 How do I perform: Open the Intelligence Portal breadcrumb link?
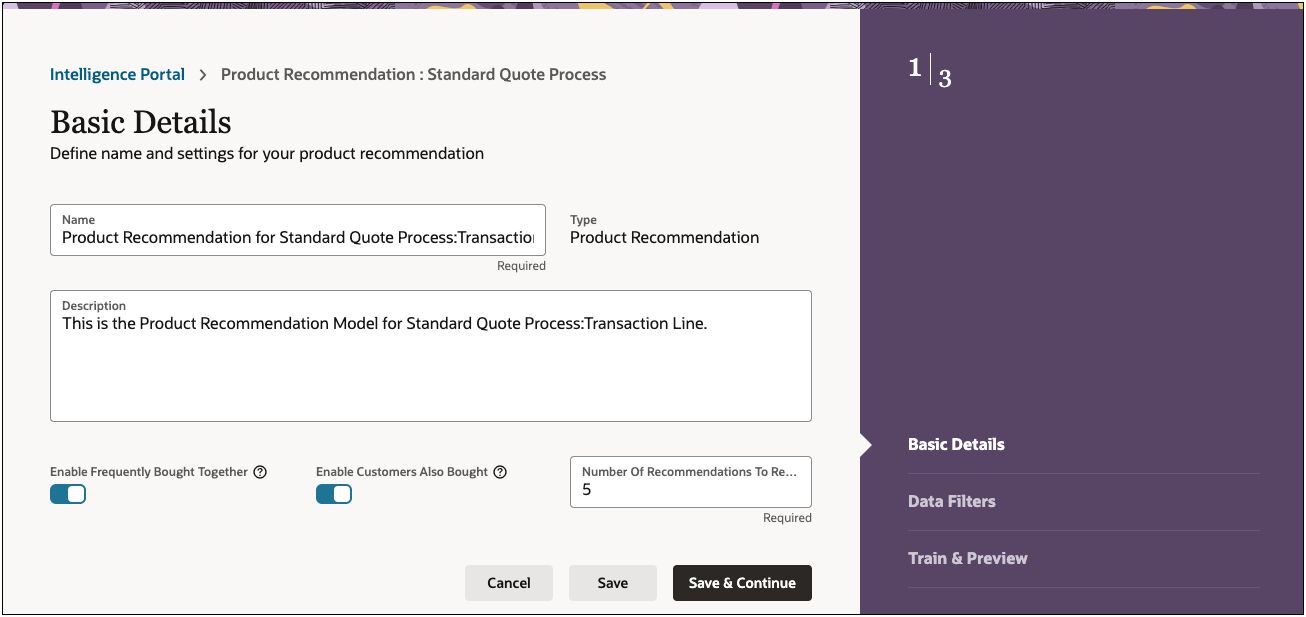coord(117,74)
